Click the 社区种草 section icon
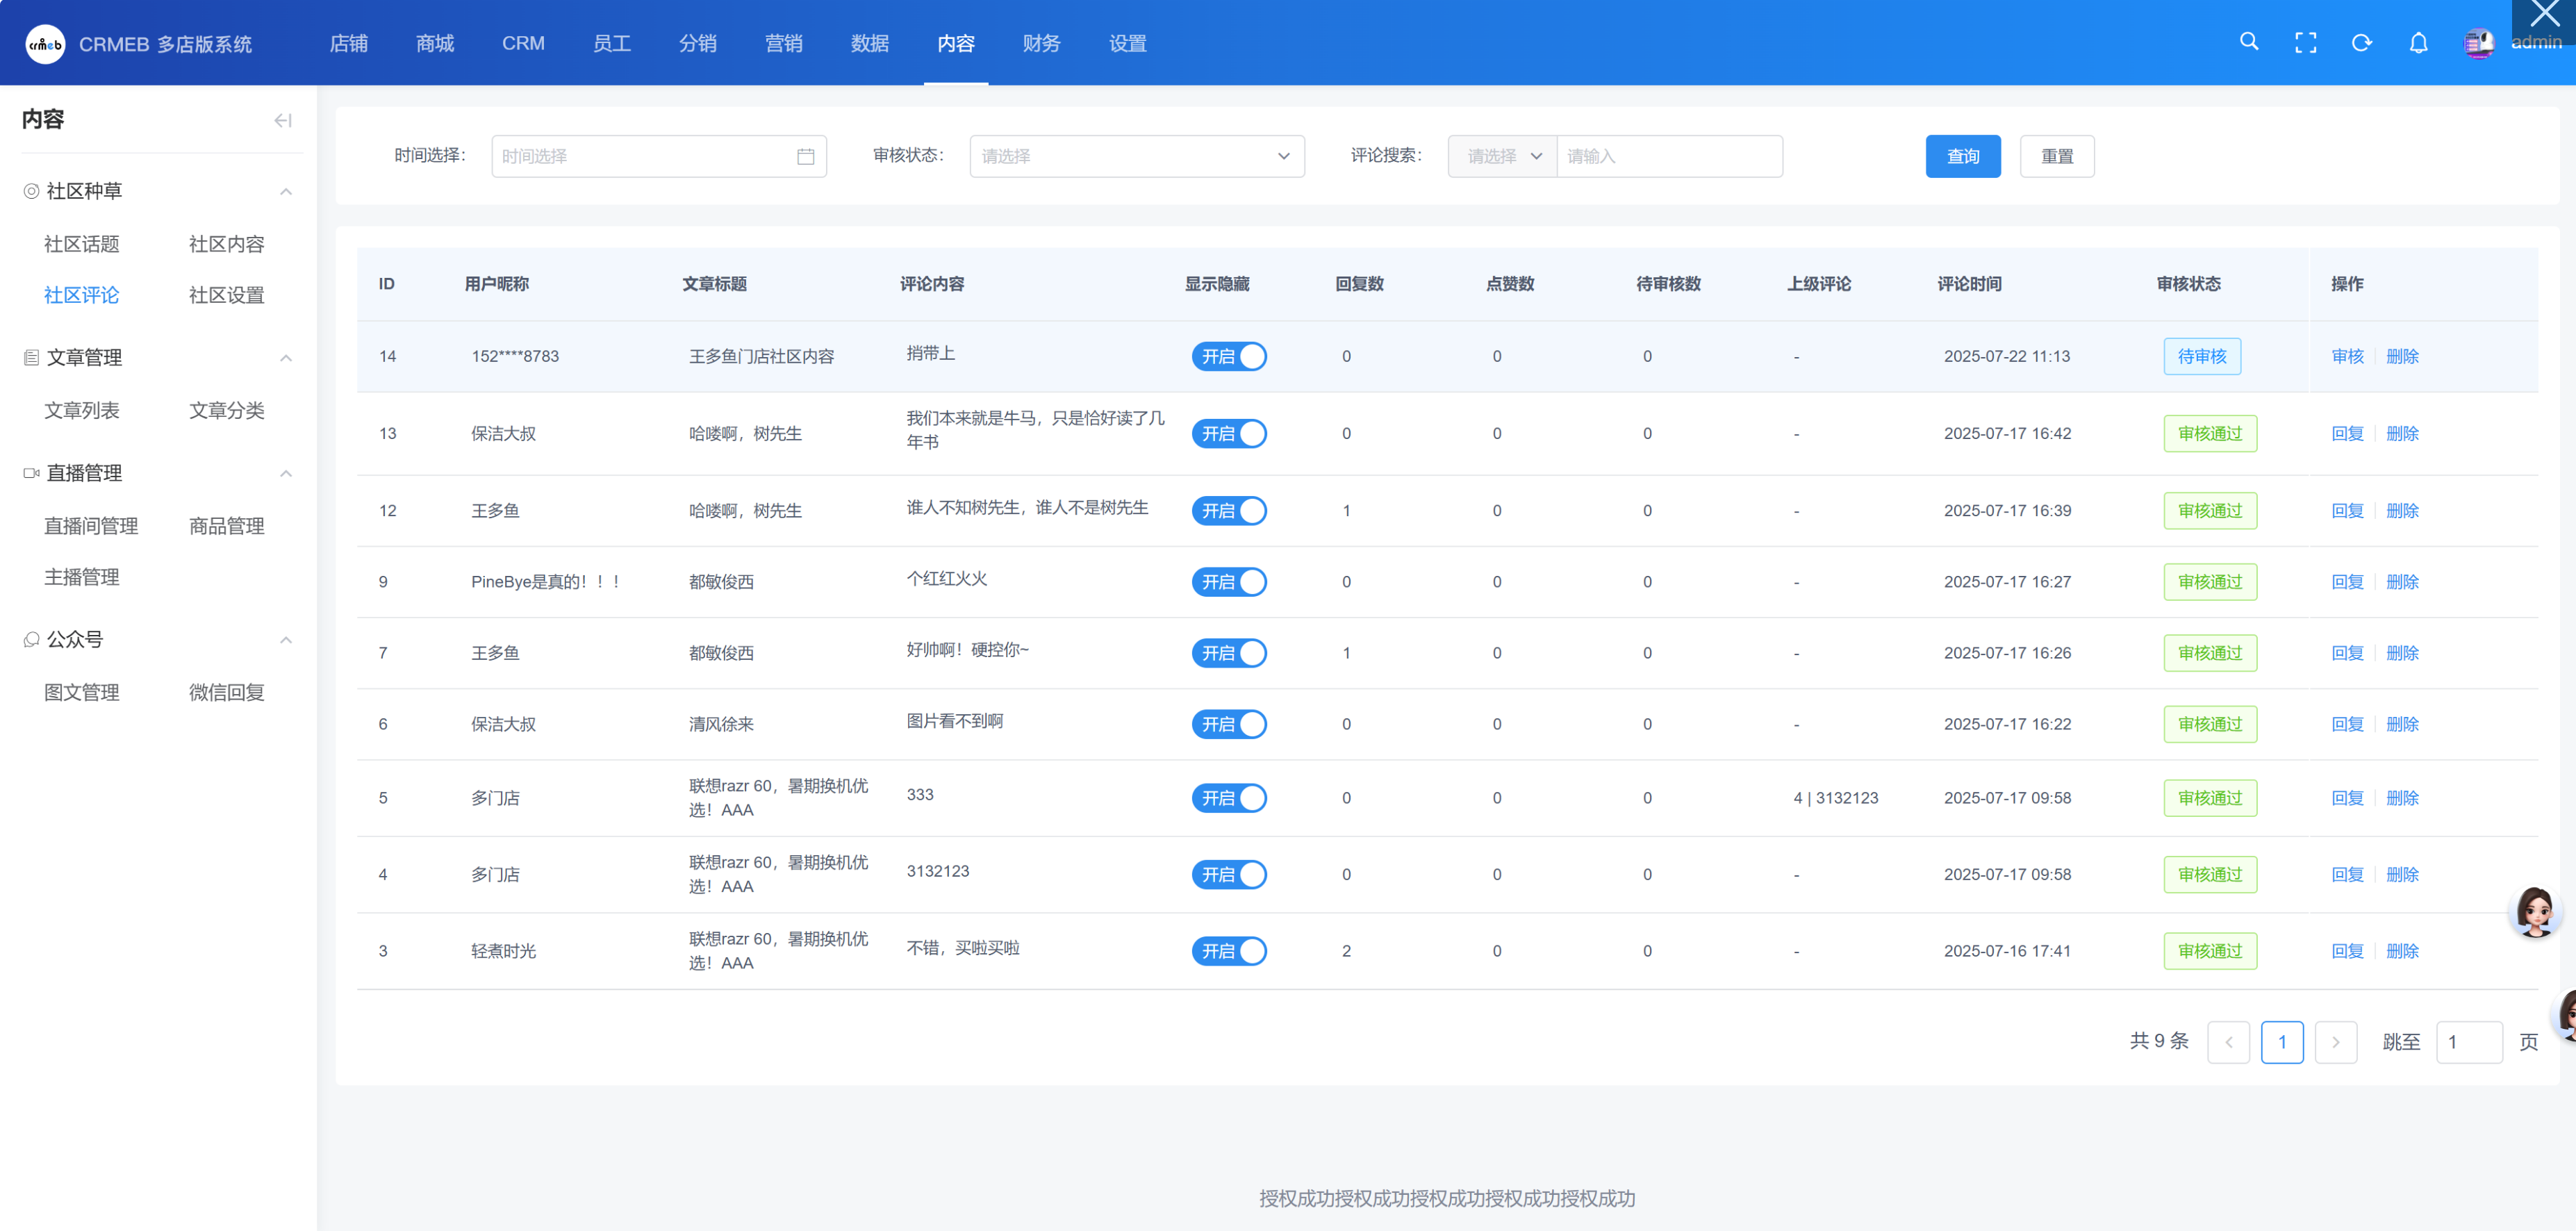The height and width of the screenshot is (1231, 2576). [31, 191]
